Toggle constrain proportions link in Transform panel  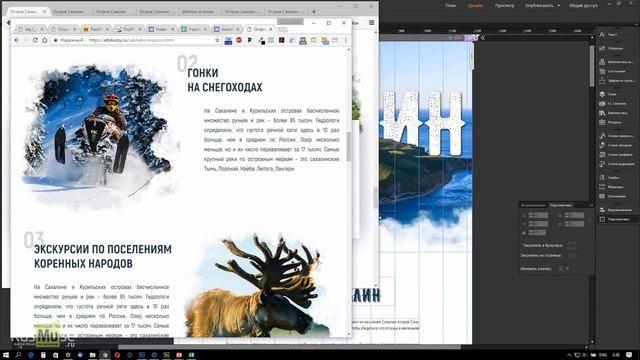[x=589, y=219]
